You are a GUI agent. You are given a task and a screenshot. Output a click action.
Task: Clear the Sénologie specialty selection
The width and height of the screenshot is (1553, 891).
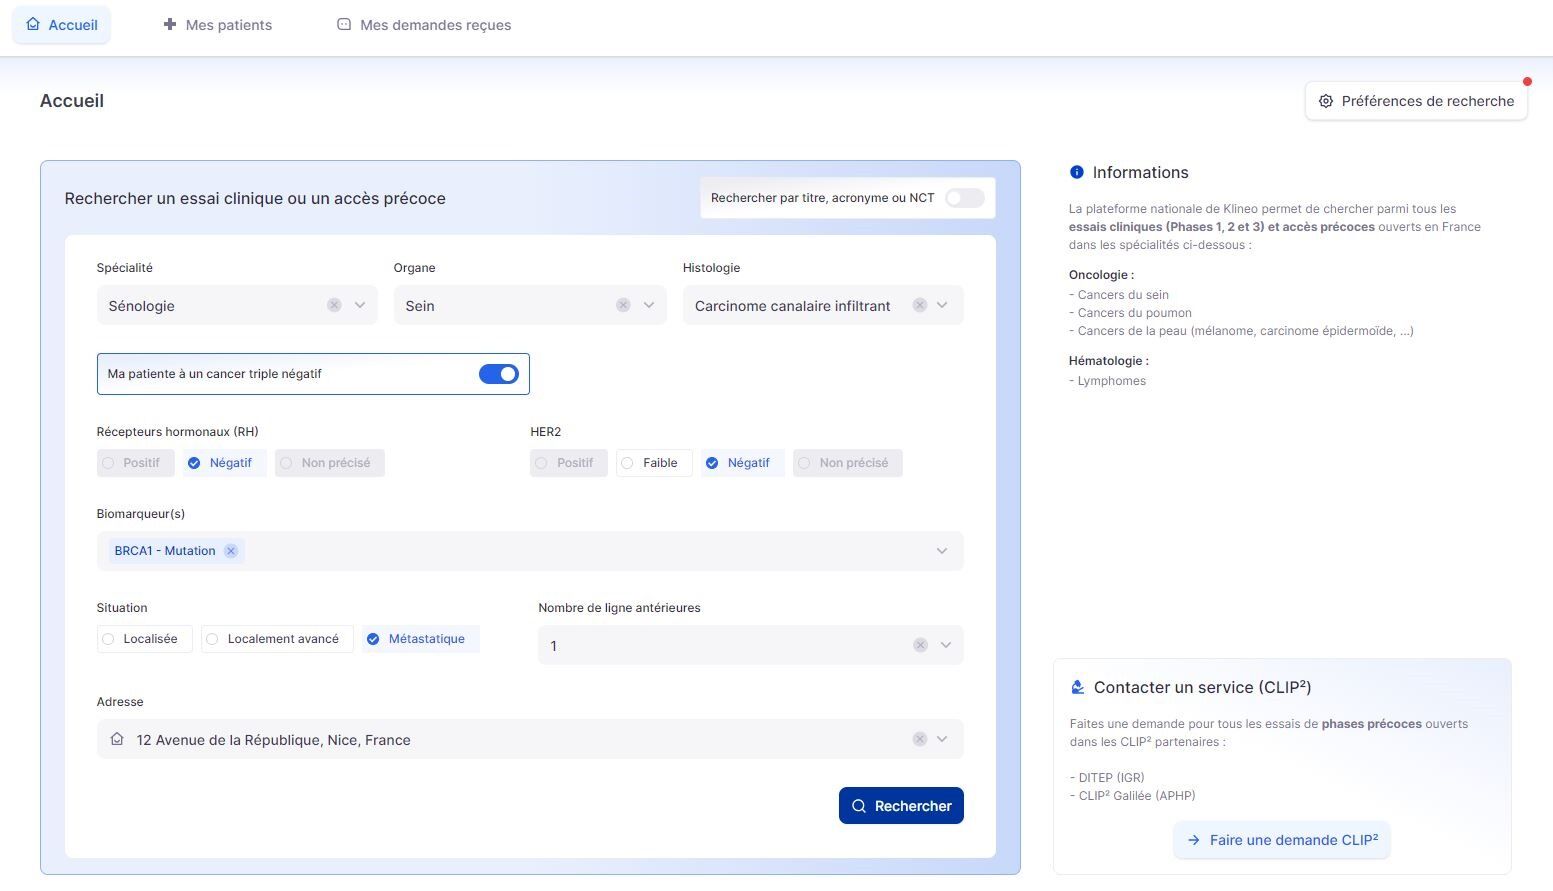point(334,305)
